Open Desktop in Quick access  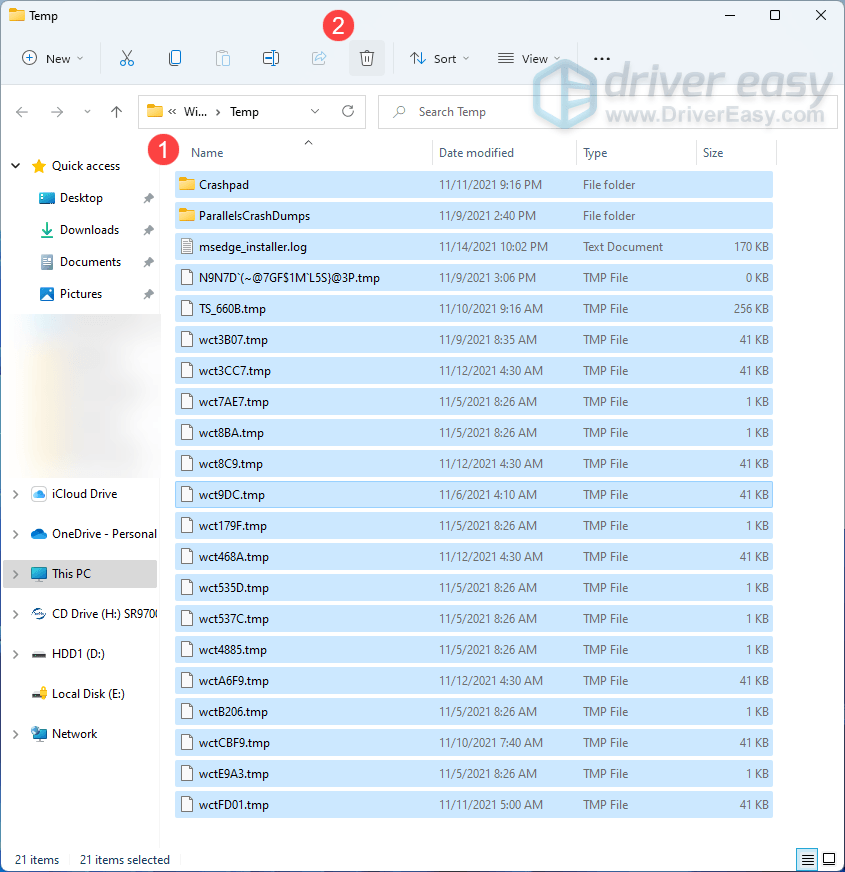pyautogui.click(x=81, y=198)
